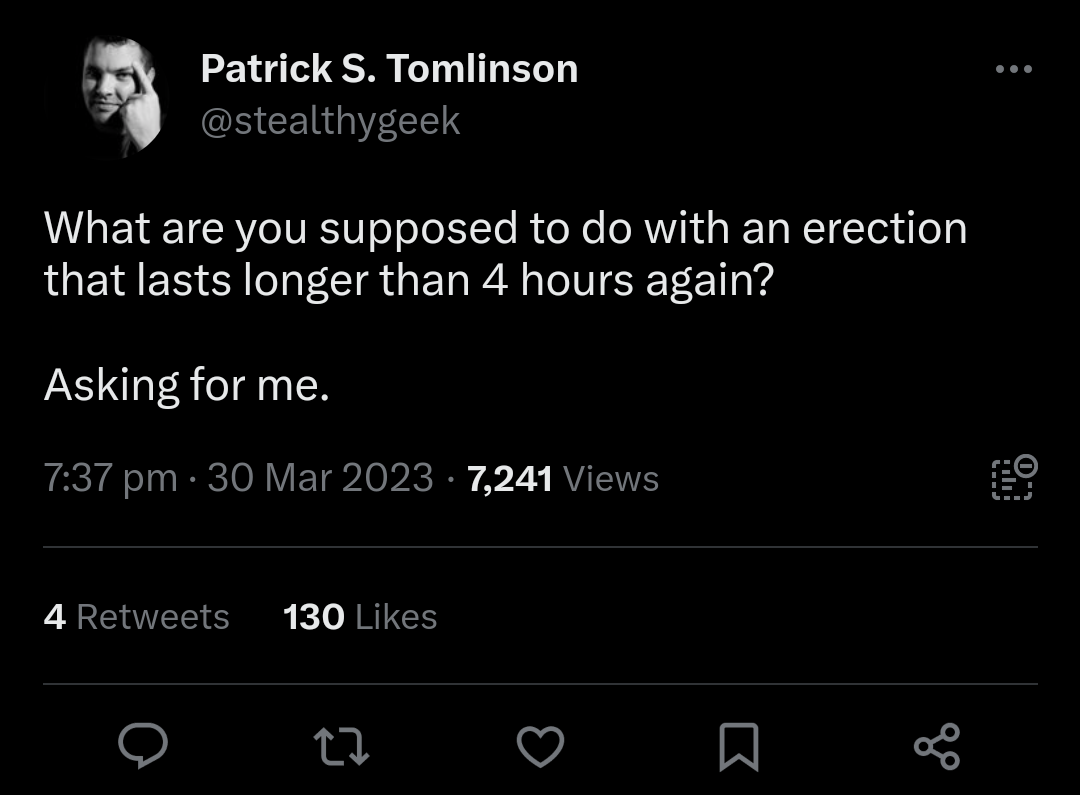This screenshot has width=1080, height=795.
Task: Click the bold number 4 before Retweets
Action: click(x=55, y=617)
